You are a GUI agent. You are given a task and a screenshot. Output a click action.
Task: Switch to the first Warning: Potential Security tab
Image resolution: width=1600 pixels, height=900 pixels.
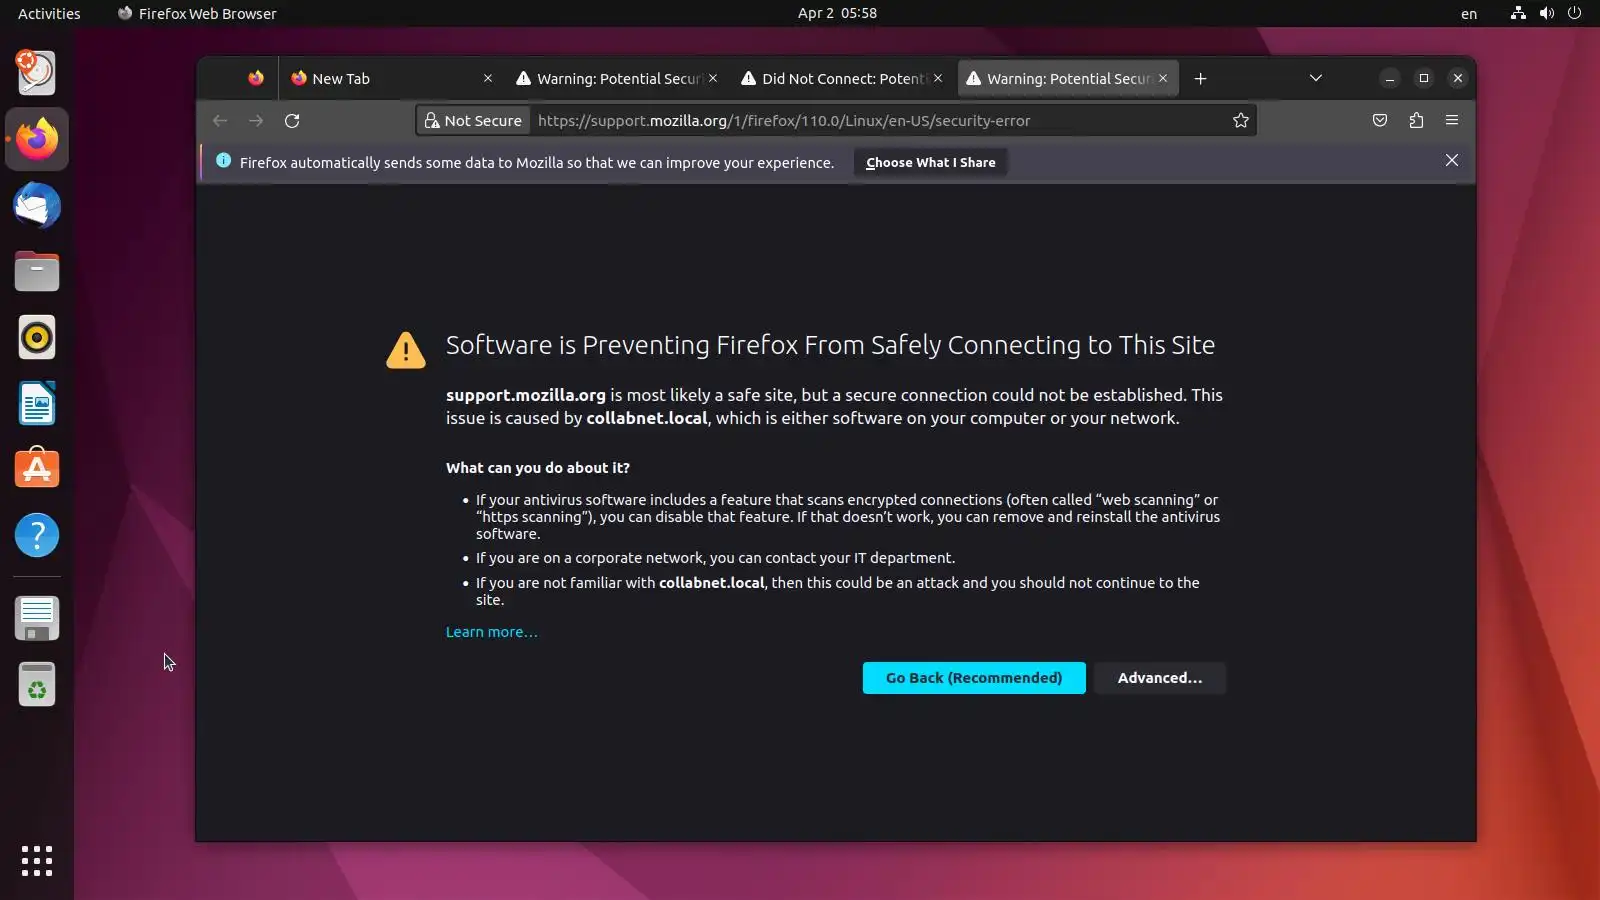tap(616, 78)
